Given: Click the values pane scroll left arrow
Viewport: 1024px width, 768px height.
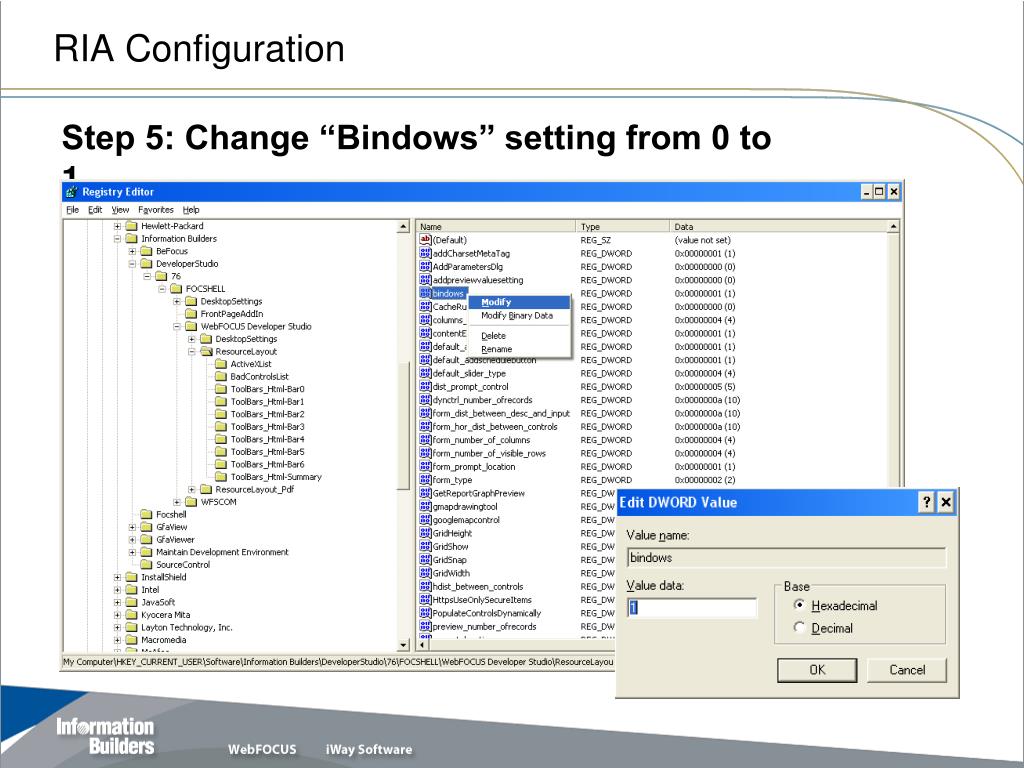Looking at the screenshot, I should coord(422,645).
